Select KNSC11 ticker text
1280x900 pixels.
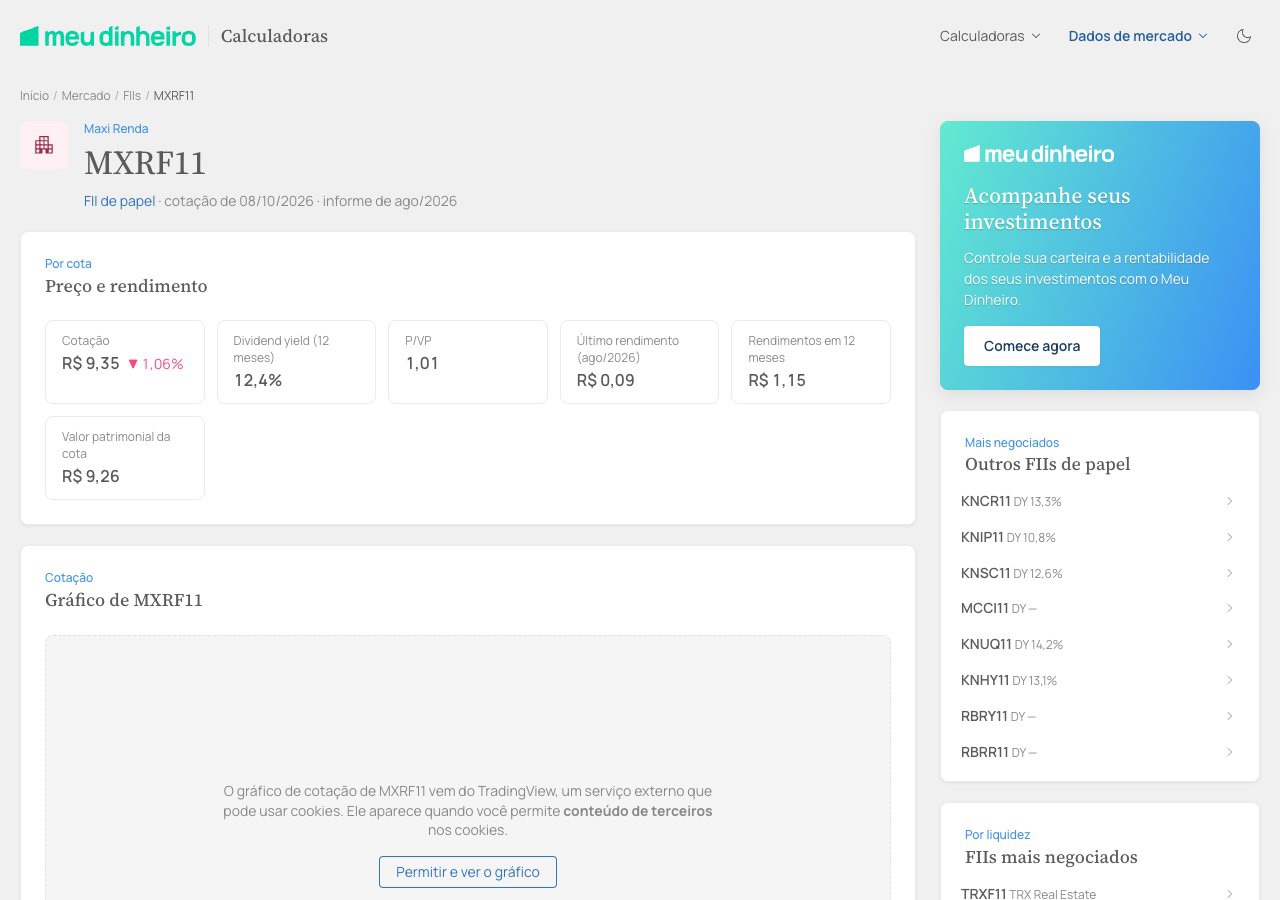pos(986,573)
